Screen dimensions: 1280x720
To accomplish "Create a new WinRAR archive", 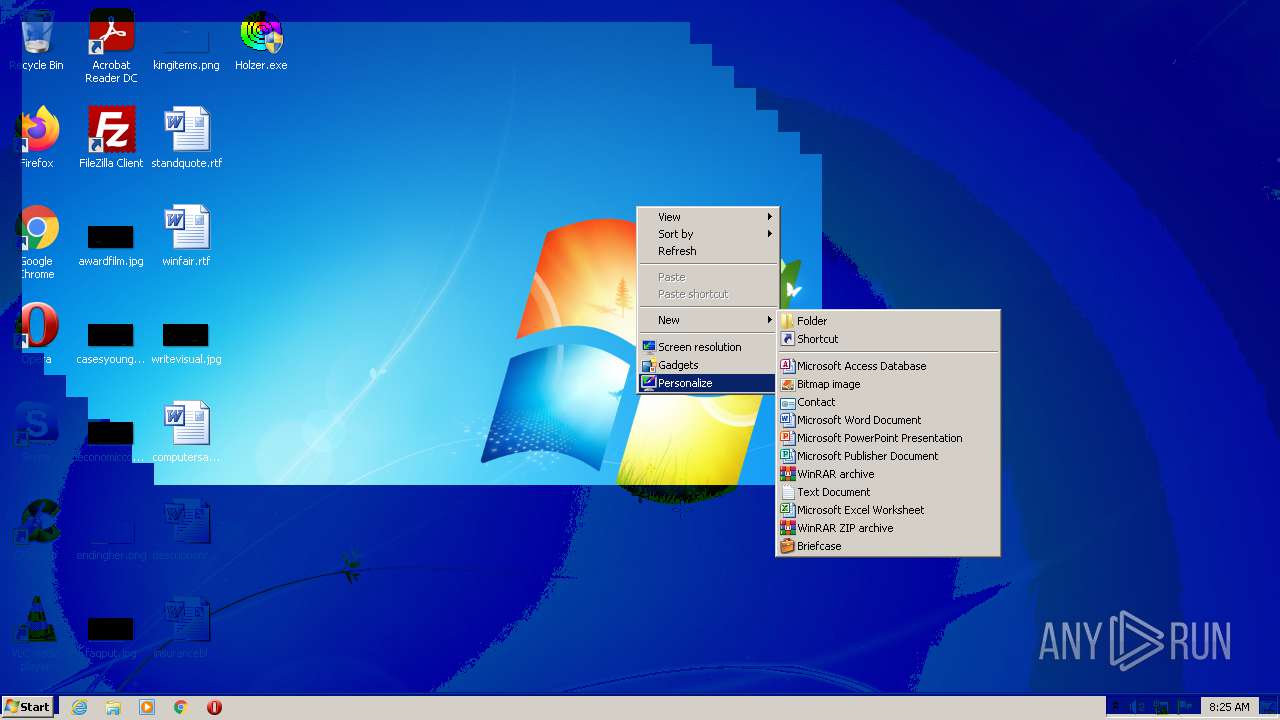I will (x=888, y=474).
